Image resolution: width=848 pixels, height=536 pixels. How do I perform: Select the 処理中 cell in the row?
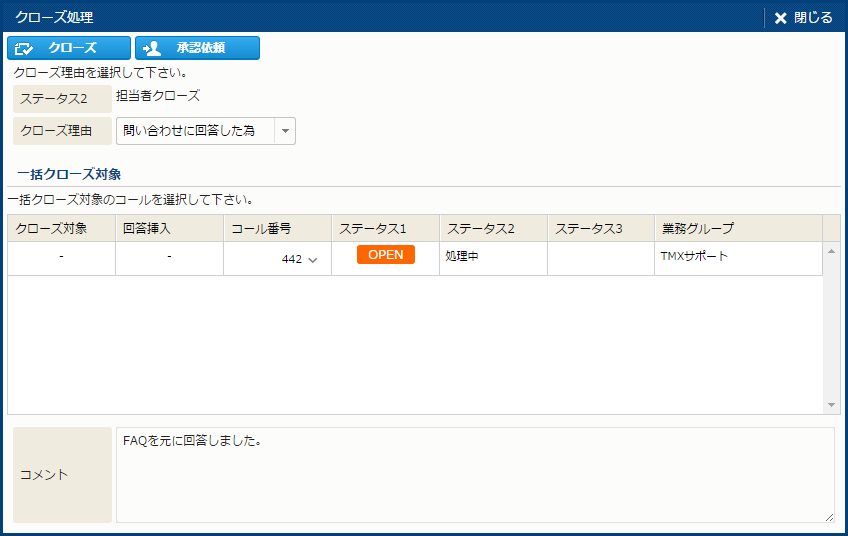click(x=493, y=257)
